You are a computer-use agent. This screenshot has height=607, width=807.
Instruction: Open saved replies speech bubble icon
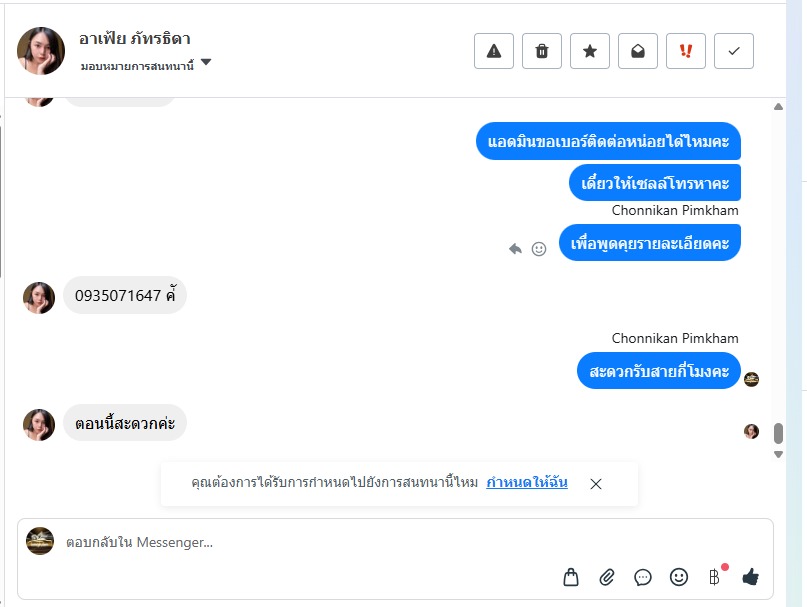pyautogui.click(x=643, y=578)
